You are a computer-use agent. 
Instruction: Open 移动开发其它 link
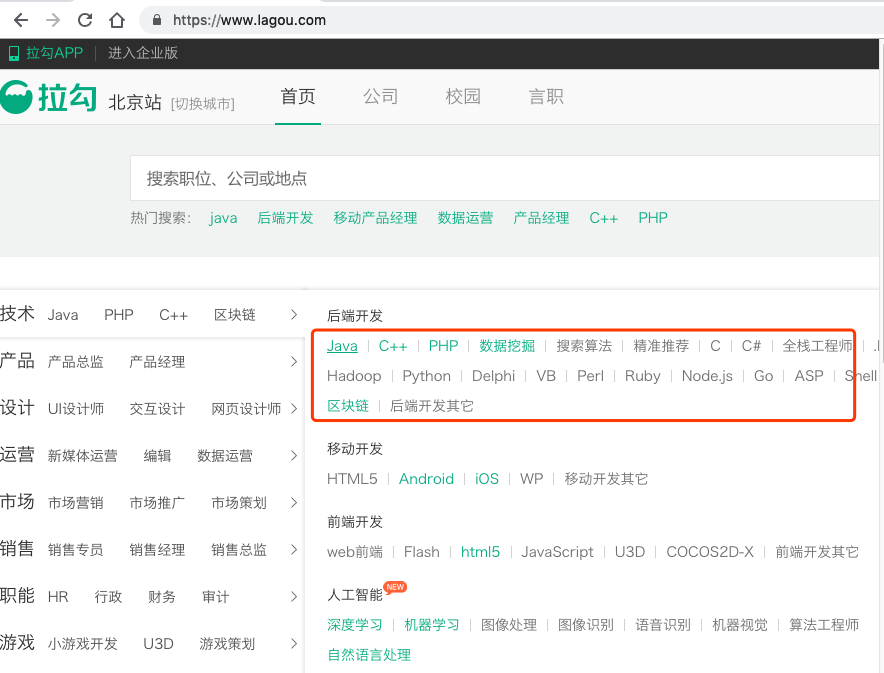click(606, 479)
